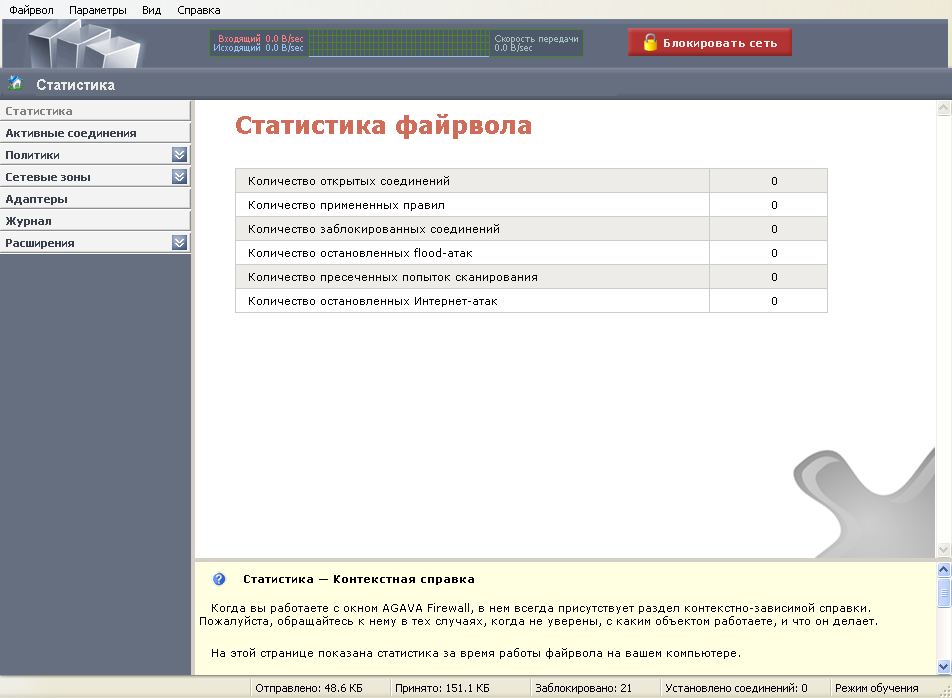Click the padlock icon on block button
This screenshot has height=698, width=952.
[x=650, y=42]
